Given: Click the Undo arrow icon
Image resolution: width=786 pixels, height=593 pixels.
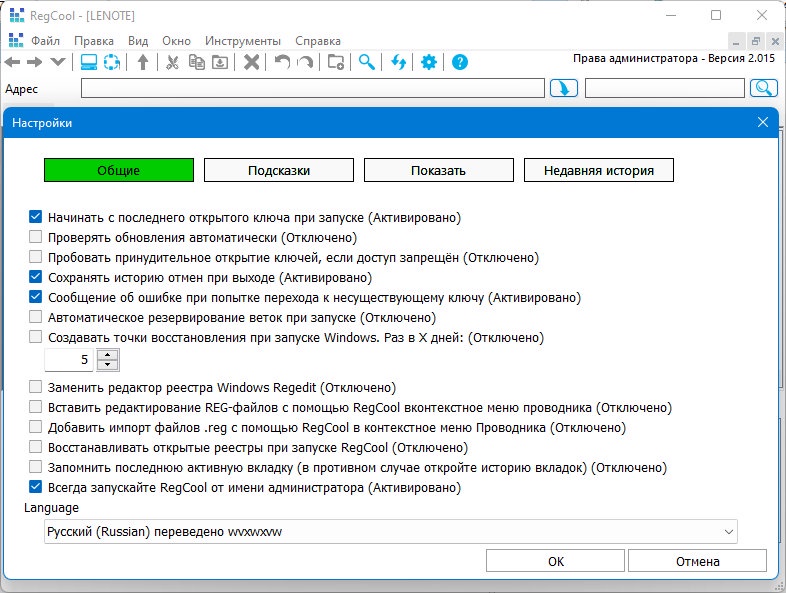Looking at the screenshot, I should (282, 63).
